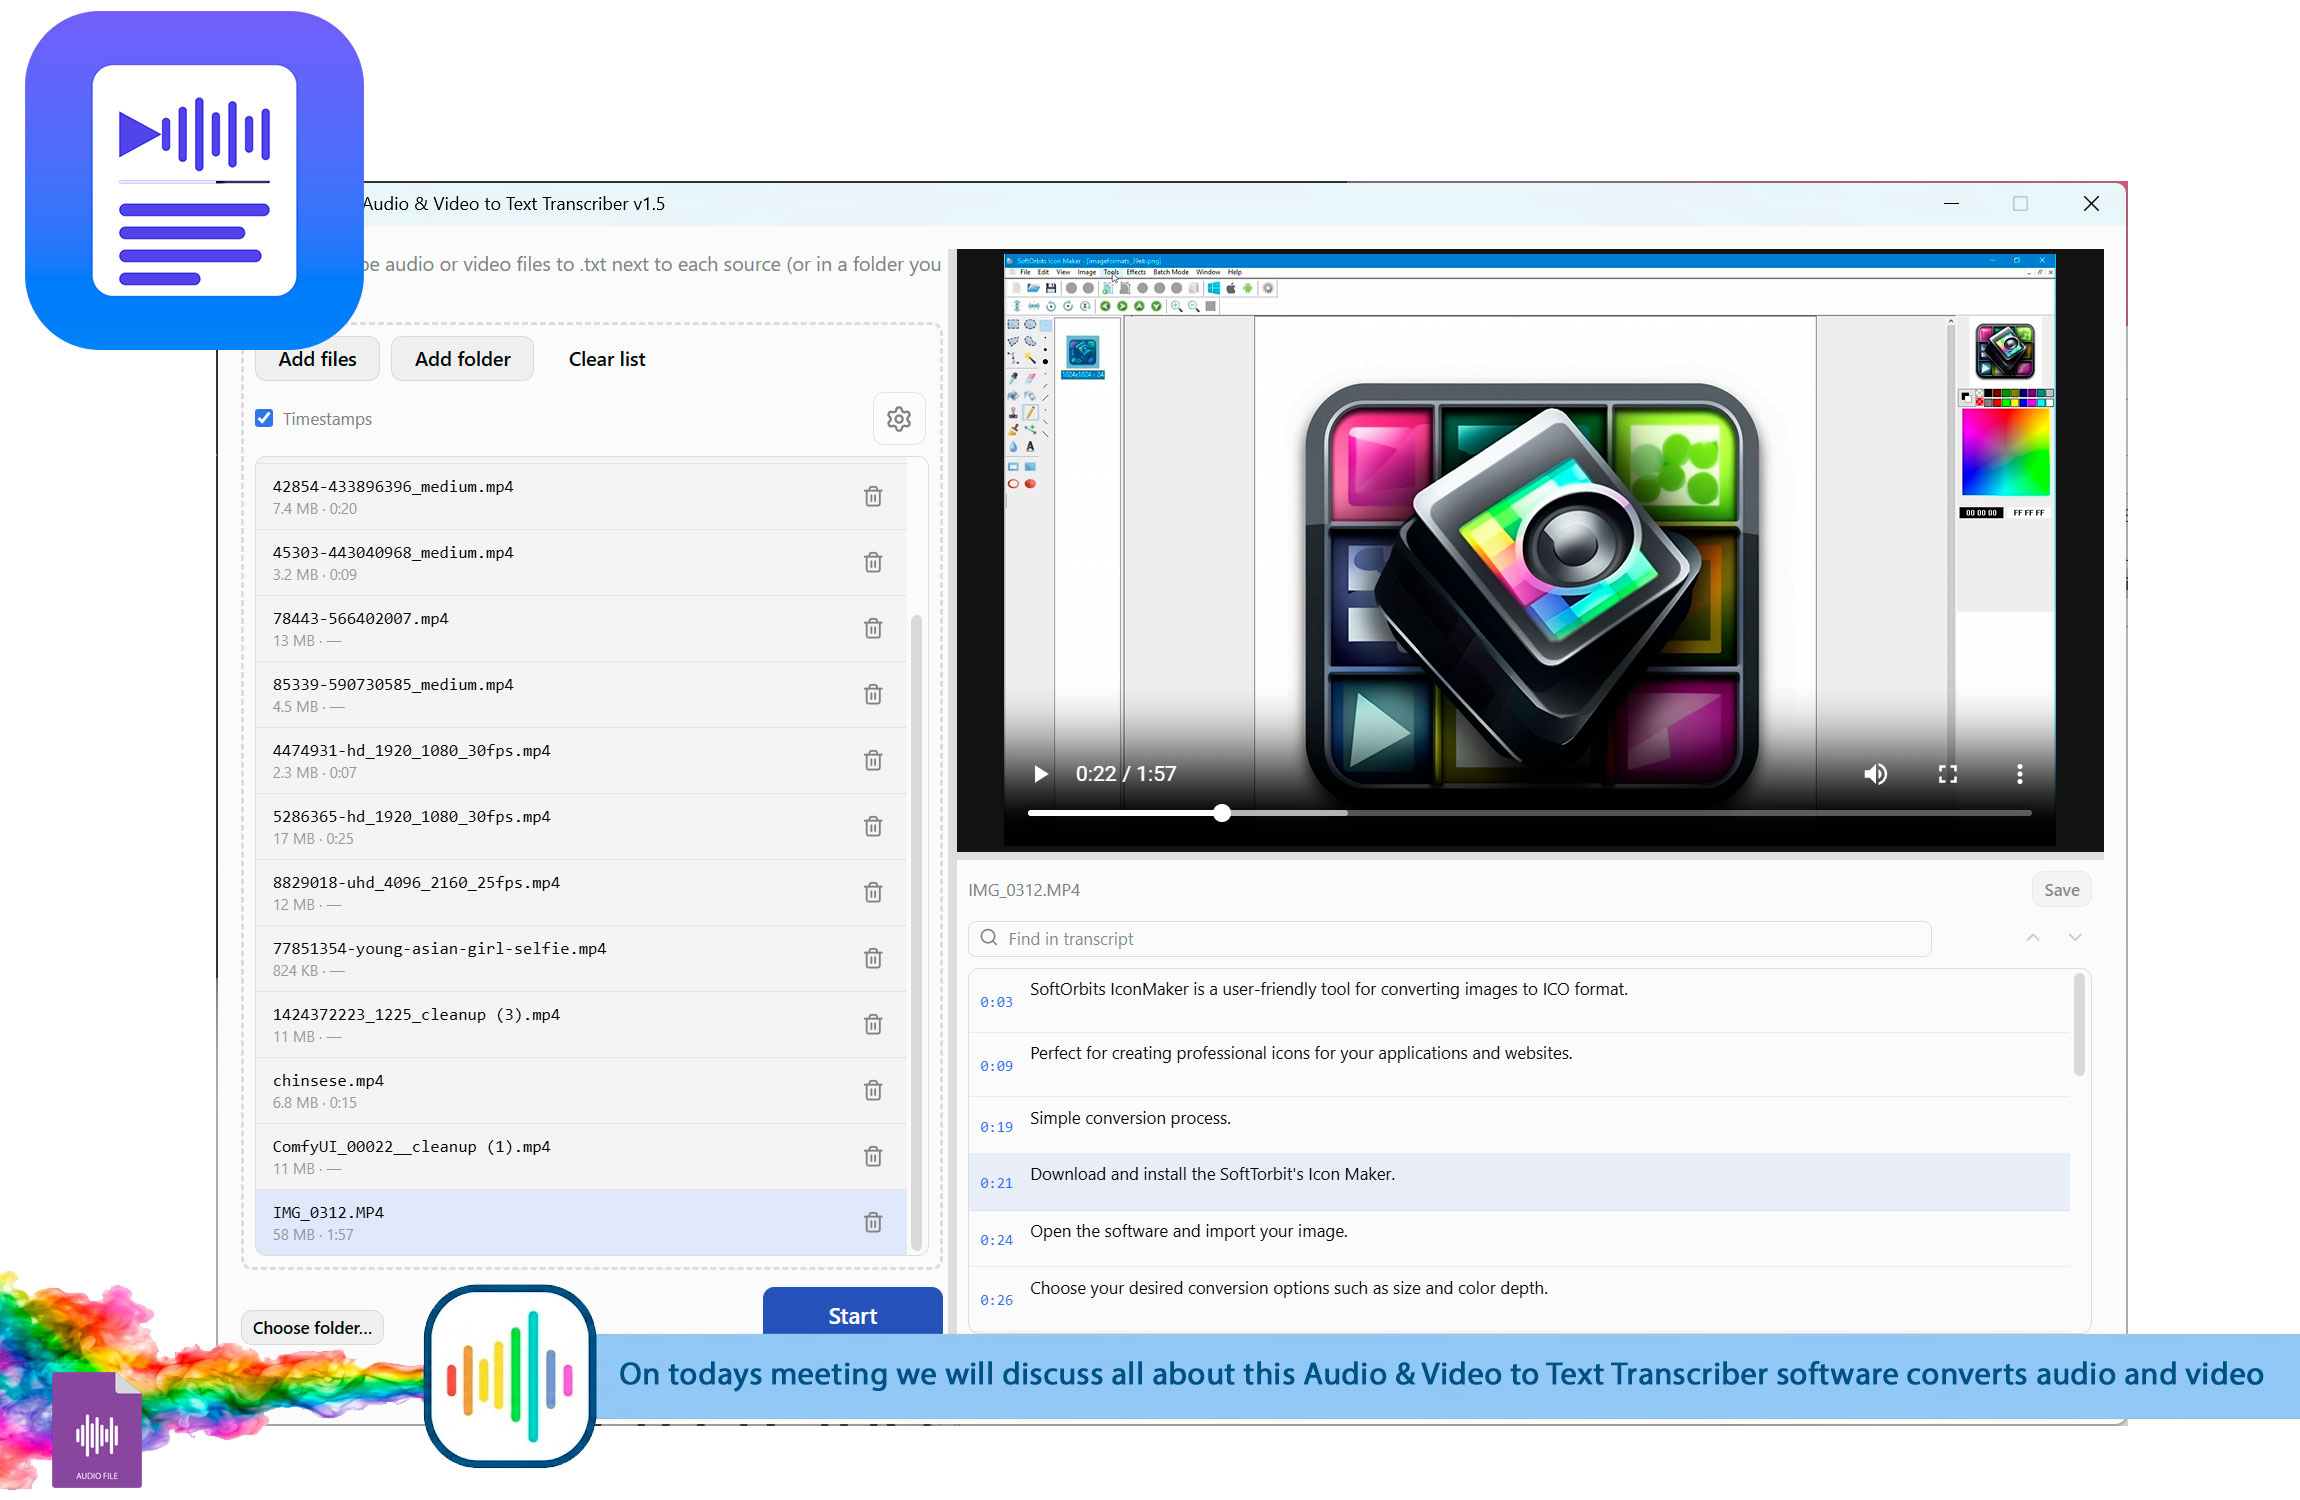
Task: Delete 42854-433896396_medium.mp4 from the list
Action: click(873, 496)
